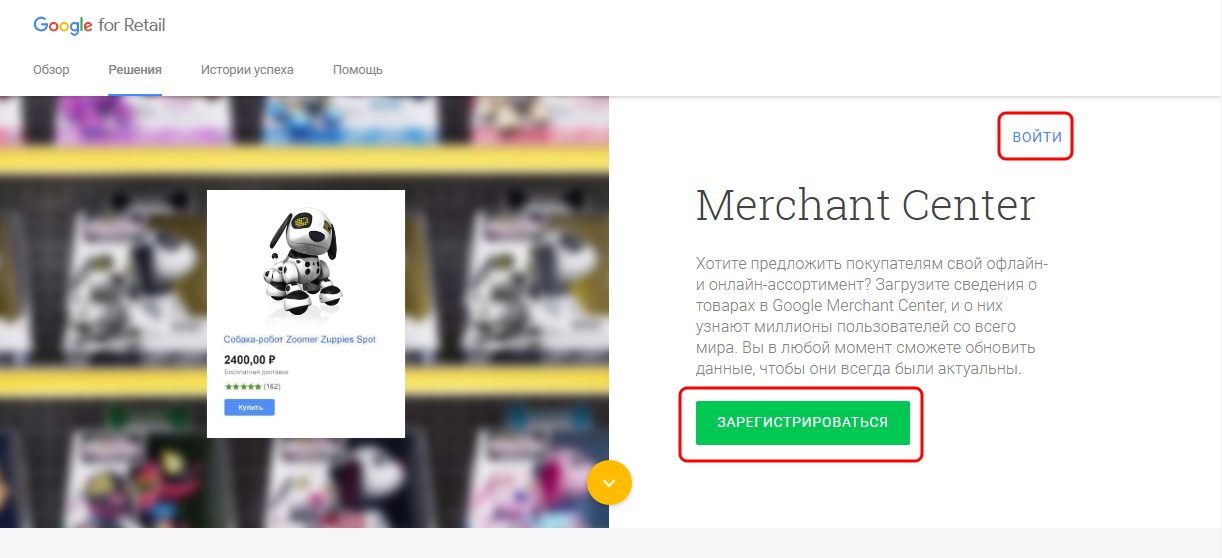The width and height of the screenshot is (1222, 558).
Task: Click the yellow down-arrow circle button
Action: (609, 482)
